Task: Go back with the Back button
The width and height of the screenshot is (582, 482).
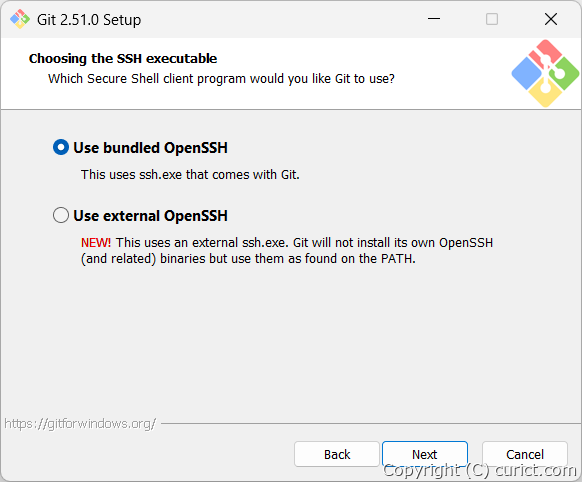Action: (x=337, y=454)
